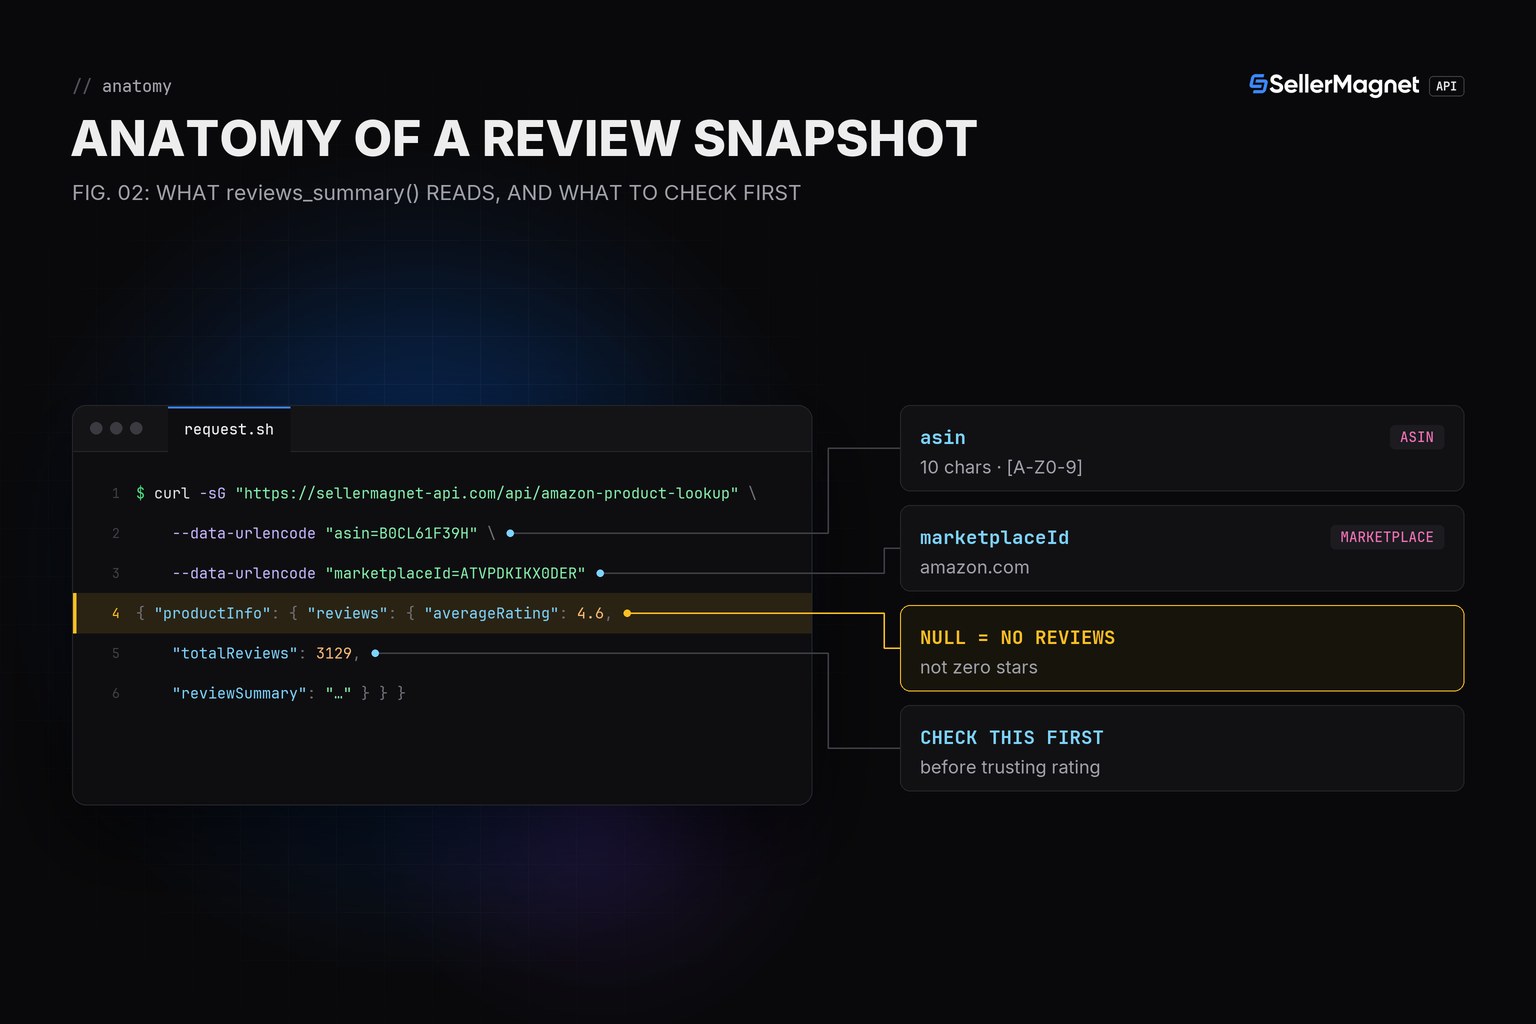Click the yellow connector dot on line 4
The height and width of the screenshot is (1024, 1536).
click(x=627, y=613)
